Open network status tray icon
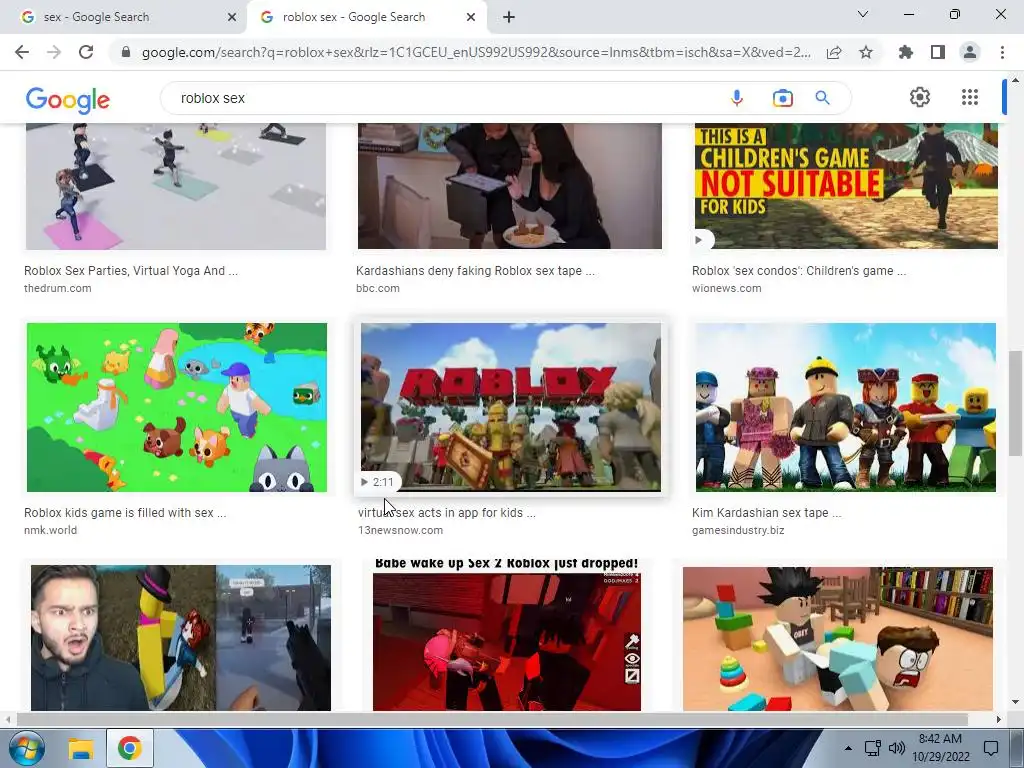 (x=872, y=748)
